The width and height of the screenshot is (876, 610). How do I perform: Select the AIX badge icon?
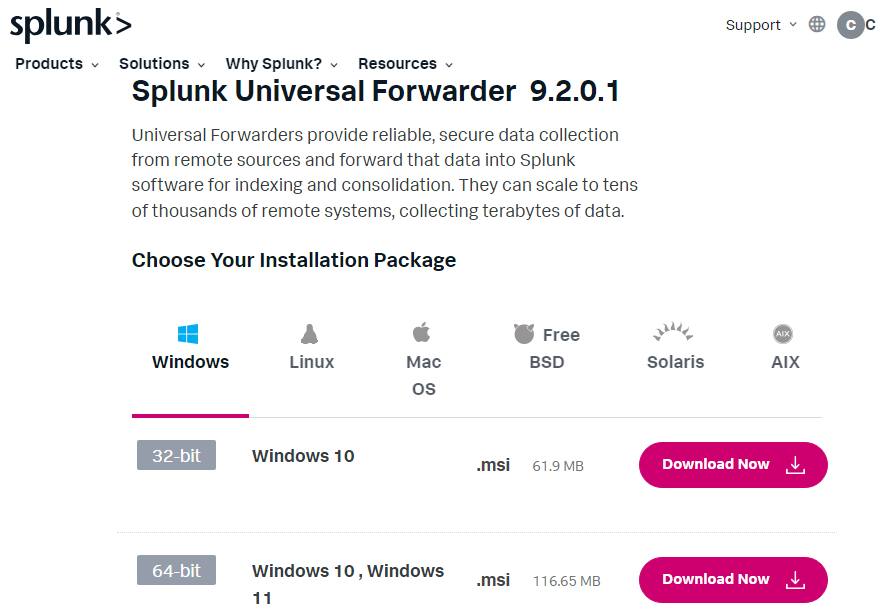click(x=783, y=334)
